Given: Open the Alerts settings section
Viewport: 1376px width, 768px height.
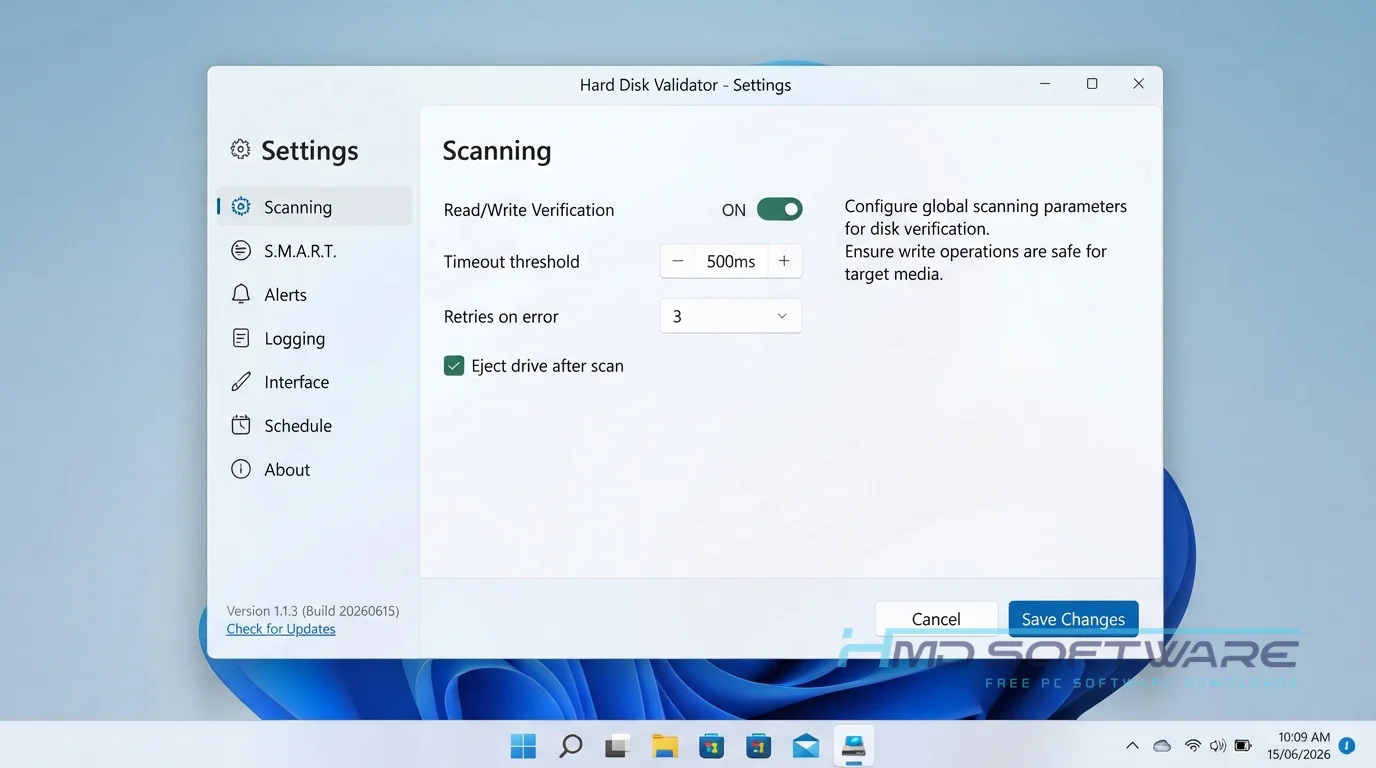Looking at the screenshot, I should tap(314, 294).
